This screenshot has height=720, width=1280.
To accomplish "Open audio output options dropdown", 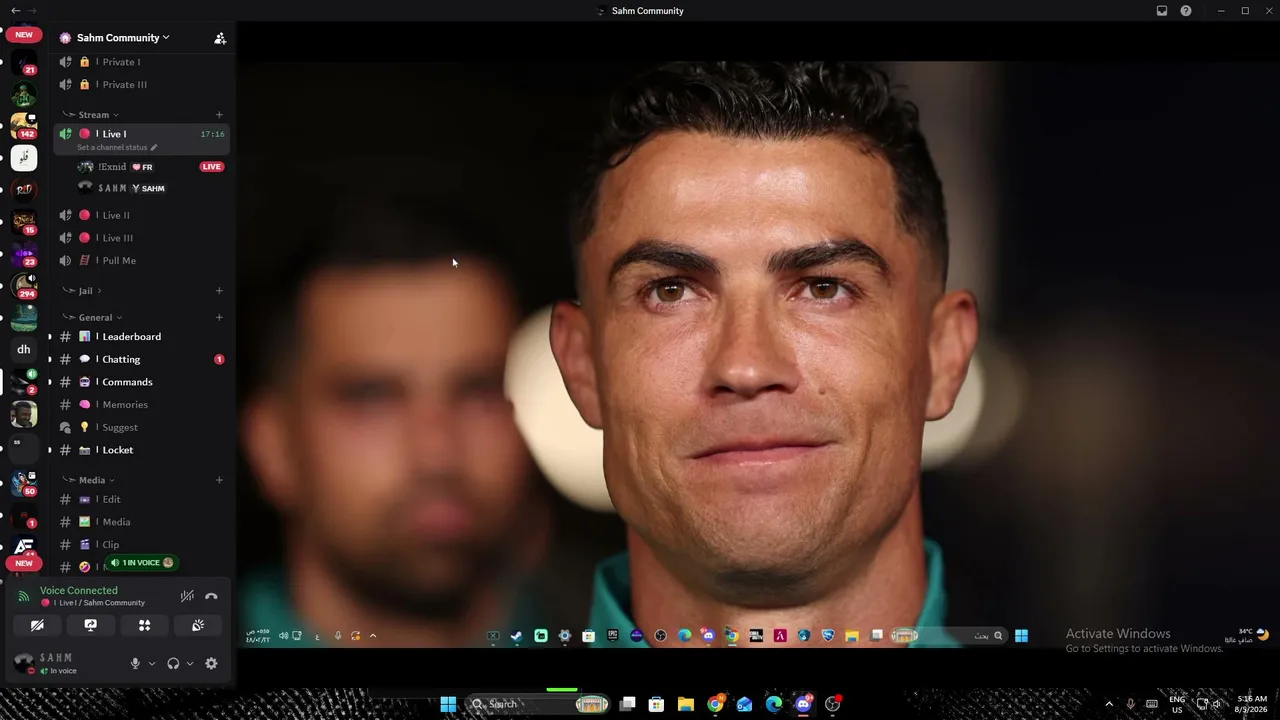I will coord(190,663).
